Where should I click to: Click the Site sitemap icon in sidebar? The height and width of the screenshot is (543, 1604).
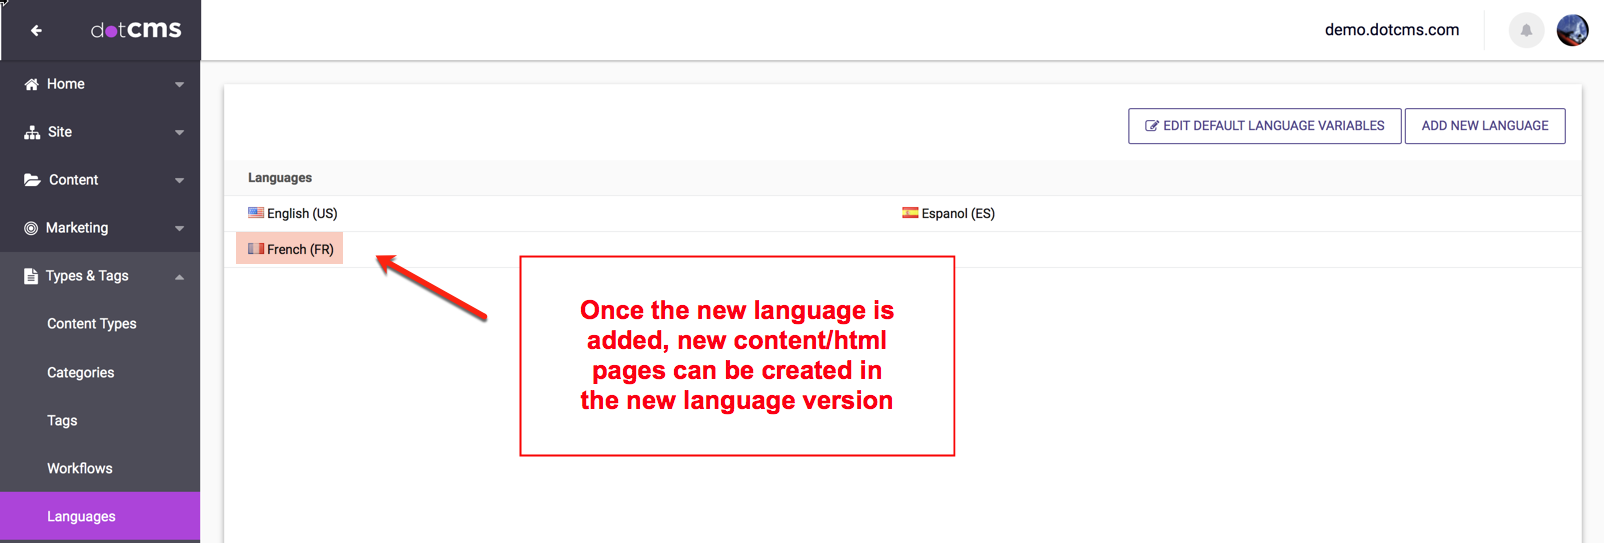point(32,132)
